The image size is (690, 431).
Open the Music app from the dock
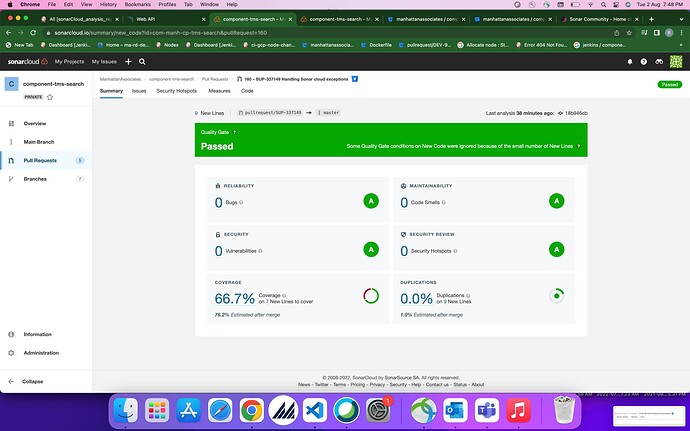pyautogui.click(x=518, y=410)
